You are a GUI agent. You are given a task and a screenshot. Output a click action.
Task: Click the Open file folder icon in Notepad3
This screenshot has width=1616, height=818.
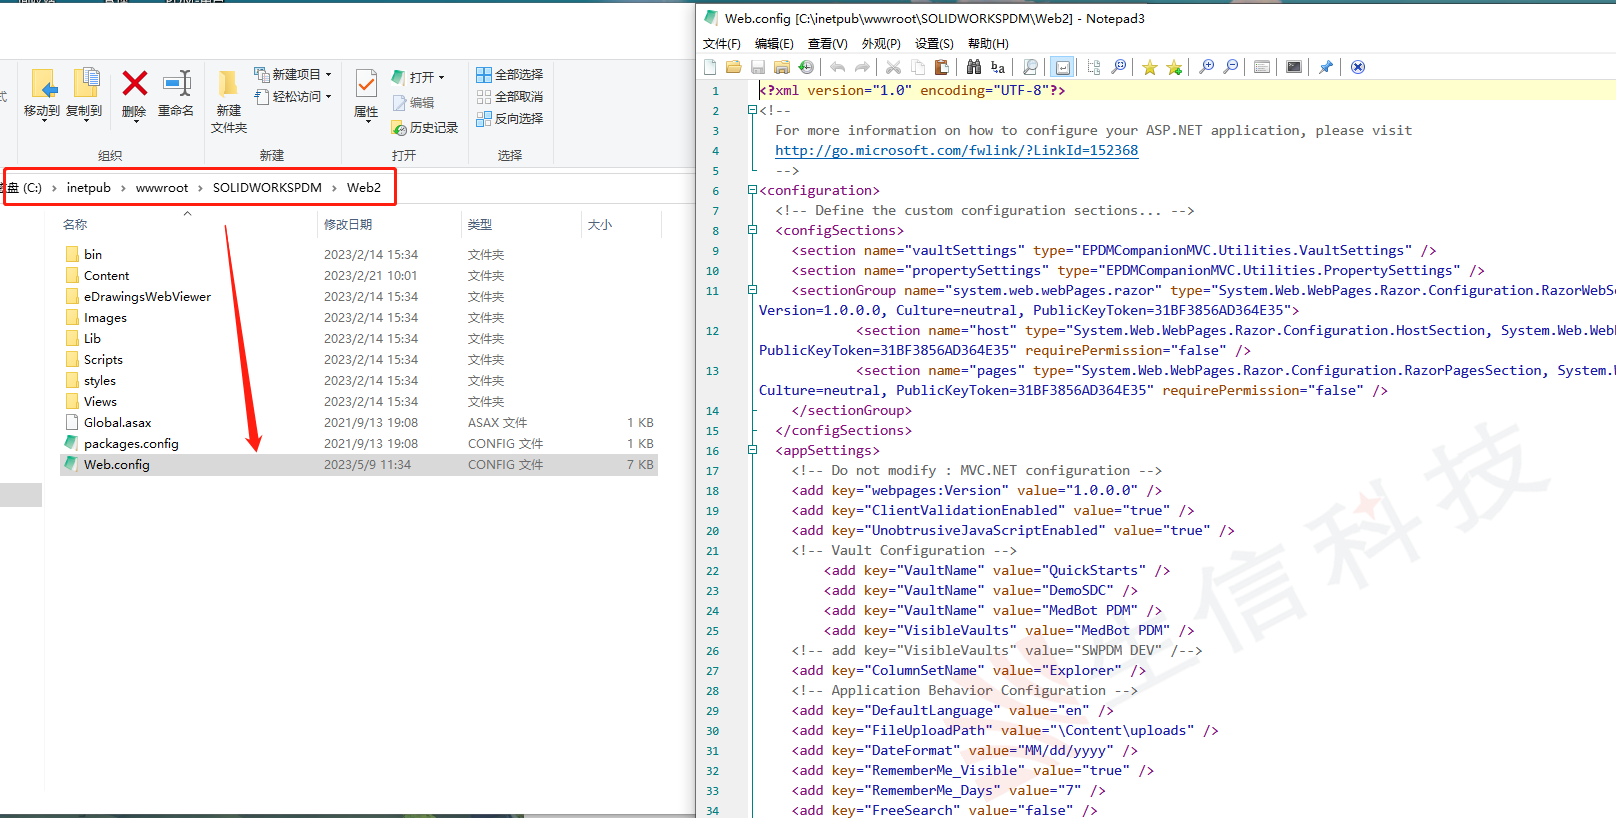[734, 67]
